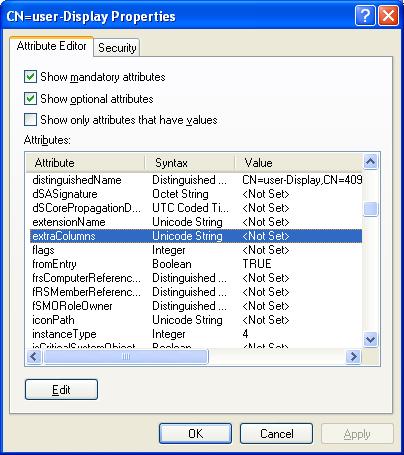
Task: Click the horizontal scrollbar thumb
Action: (x=126, y=357)
